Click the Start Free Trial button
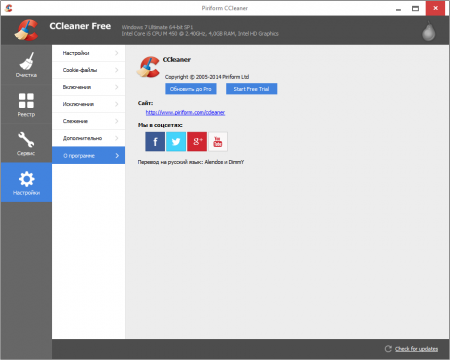This screenshot has width=450, height=360. pos(251,89)
